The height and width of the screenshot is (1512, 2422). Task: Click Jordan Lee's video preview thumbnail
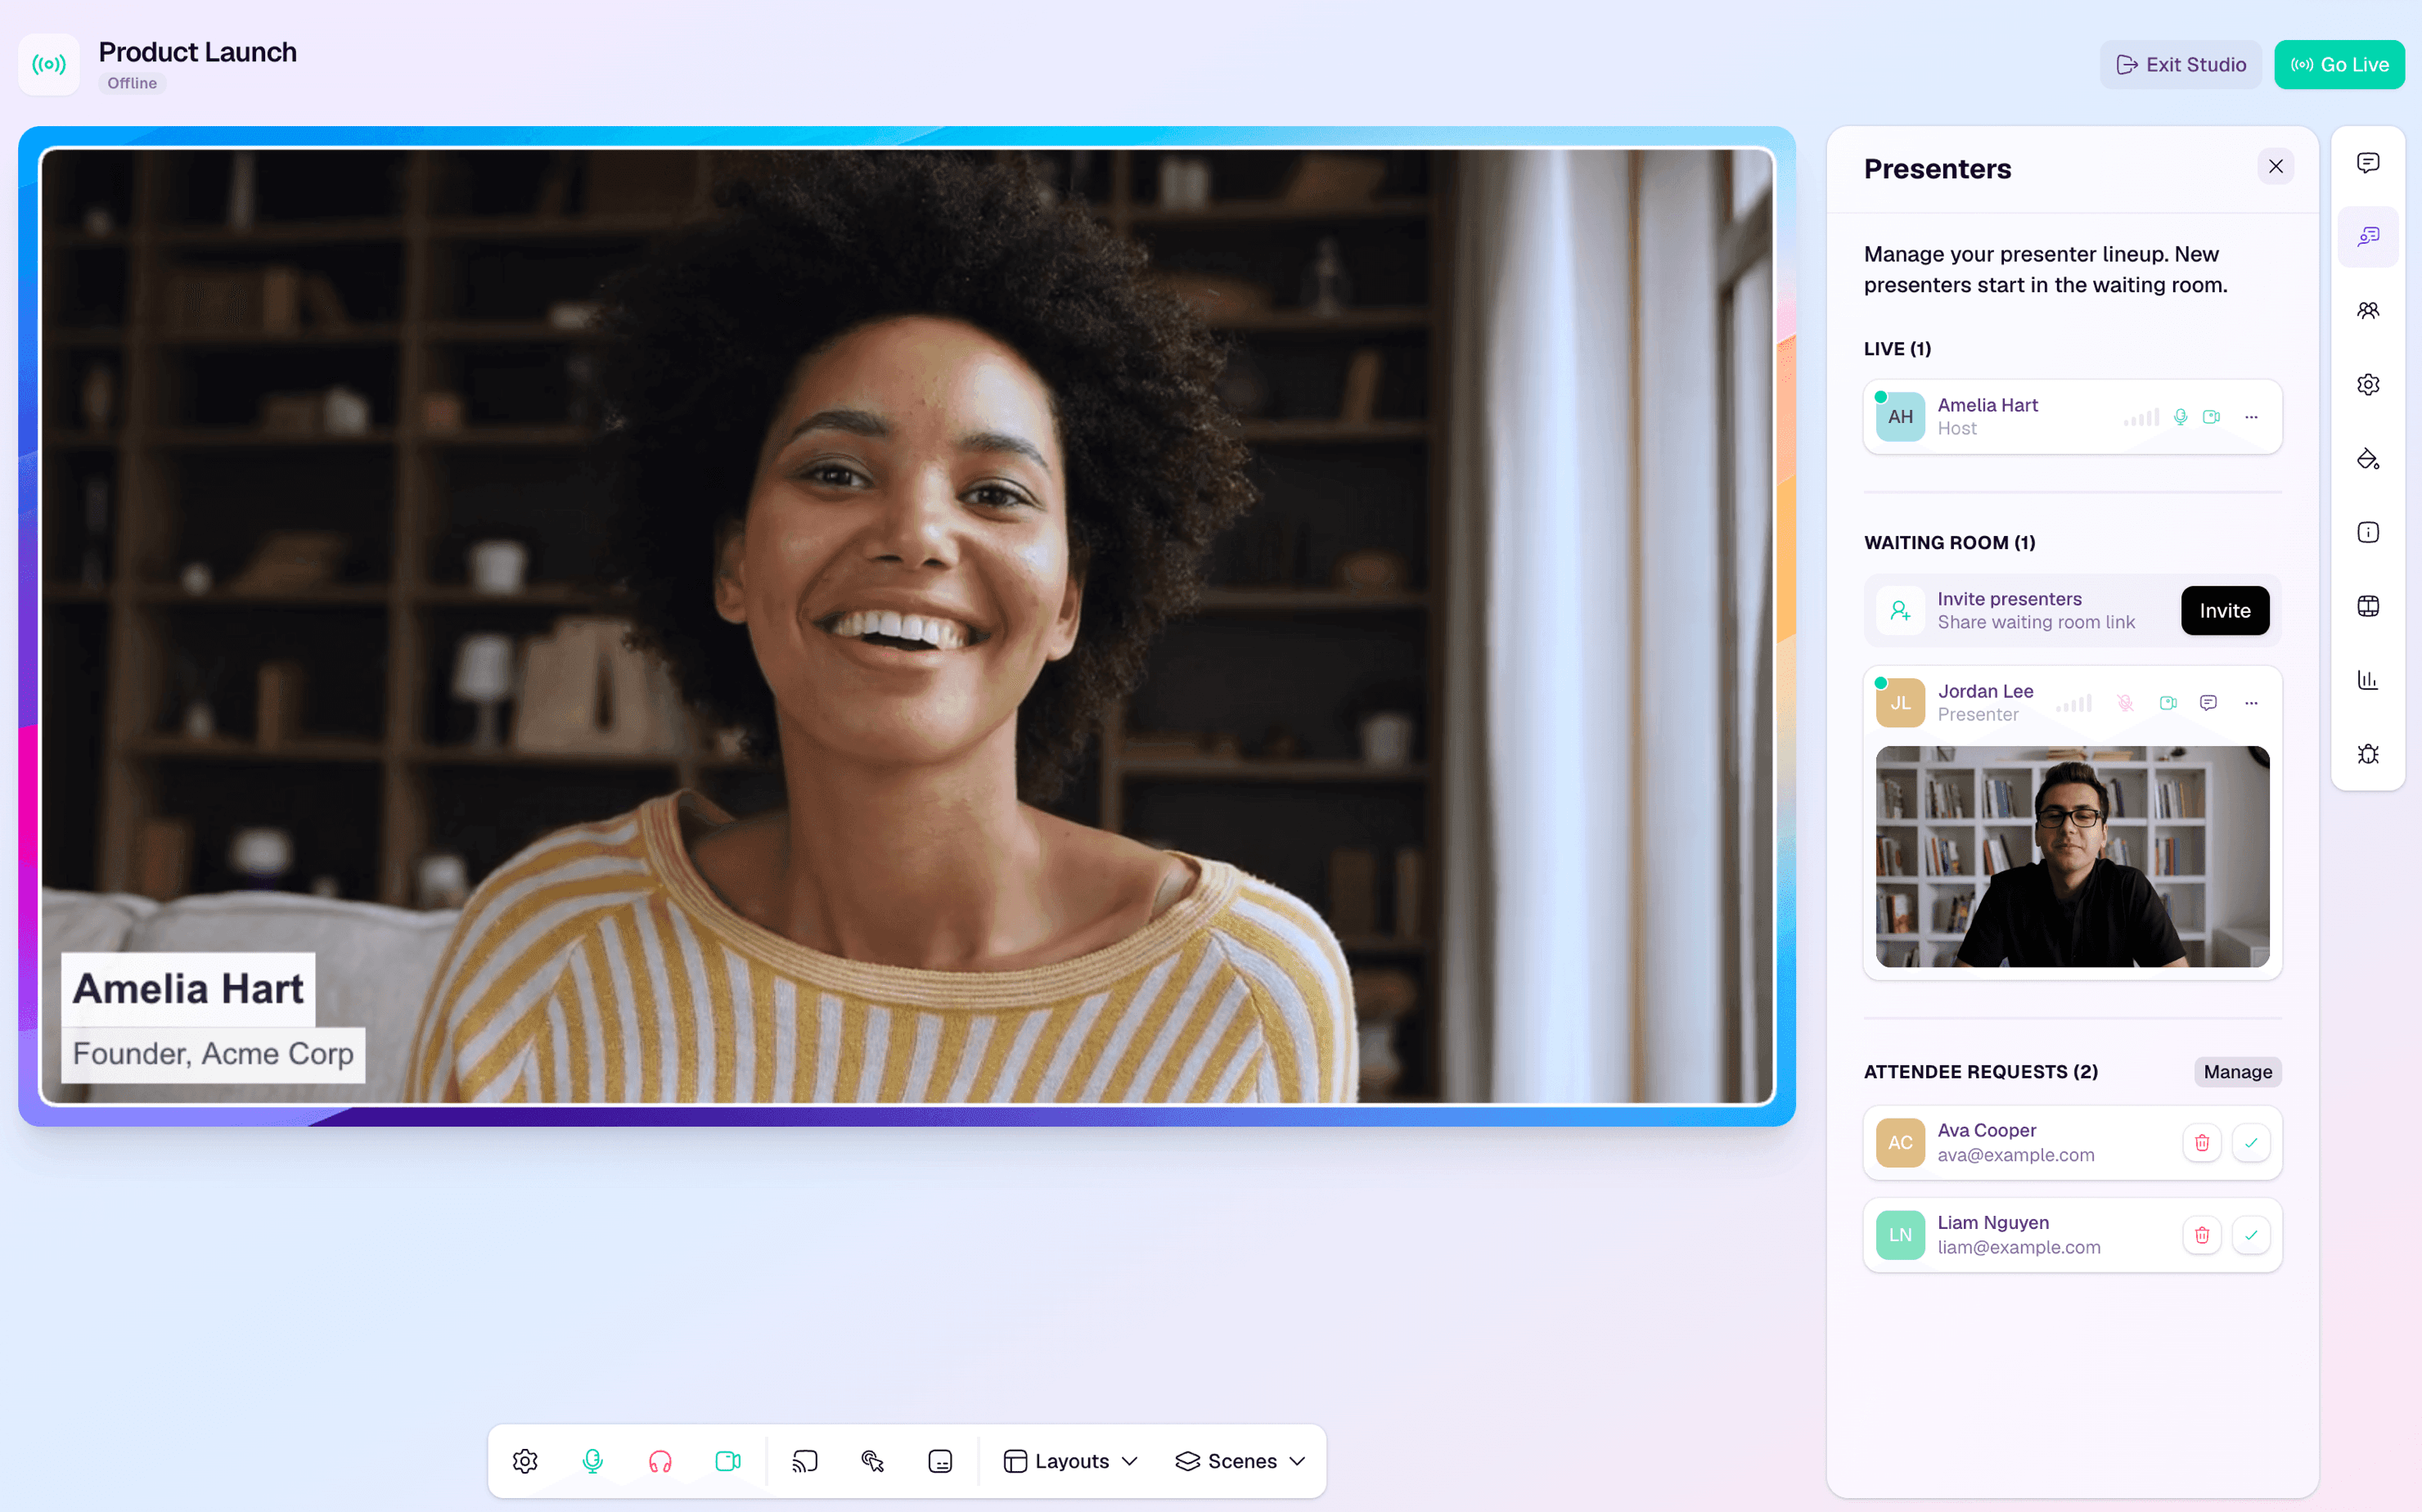tap(2072, 856)
